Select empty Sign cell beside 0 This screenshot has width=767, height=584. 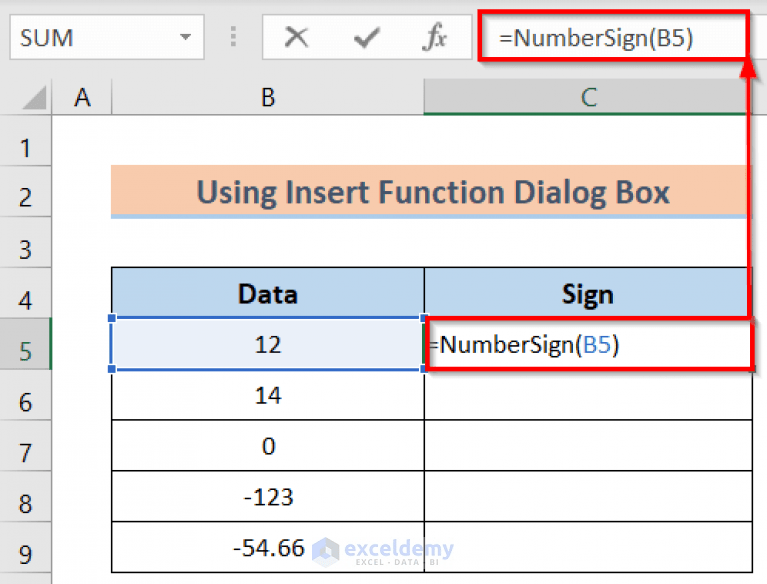click(588, 446)
